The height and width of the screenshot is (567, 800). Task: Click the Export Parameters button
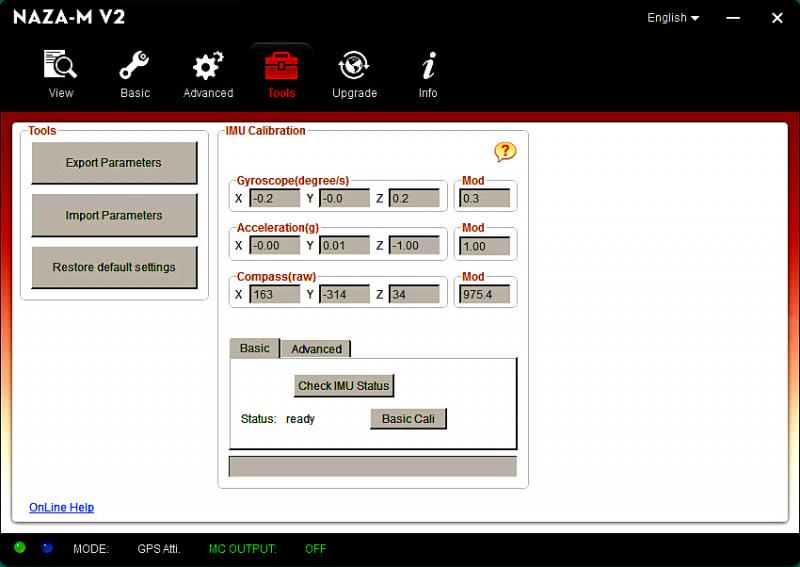114,163
